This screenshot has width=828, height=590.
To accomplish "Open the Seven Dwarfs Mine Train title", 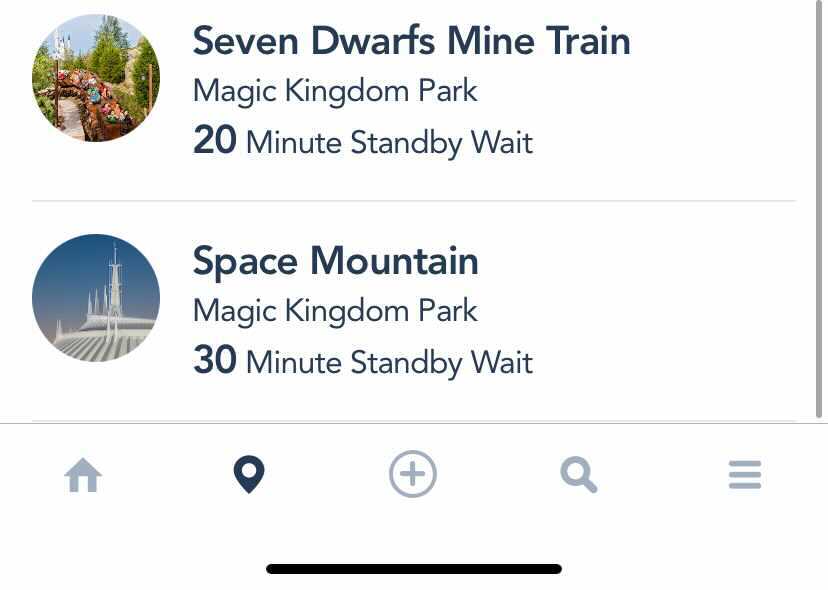I will (411, 41).
